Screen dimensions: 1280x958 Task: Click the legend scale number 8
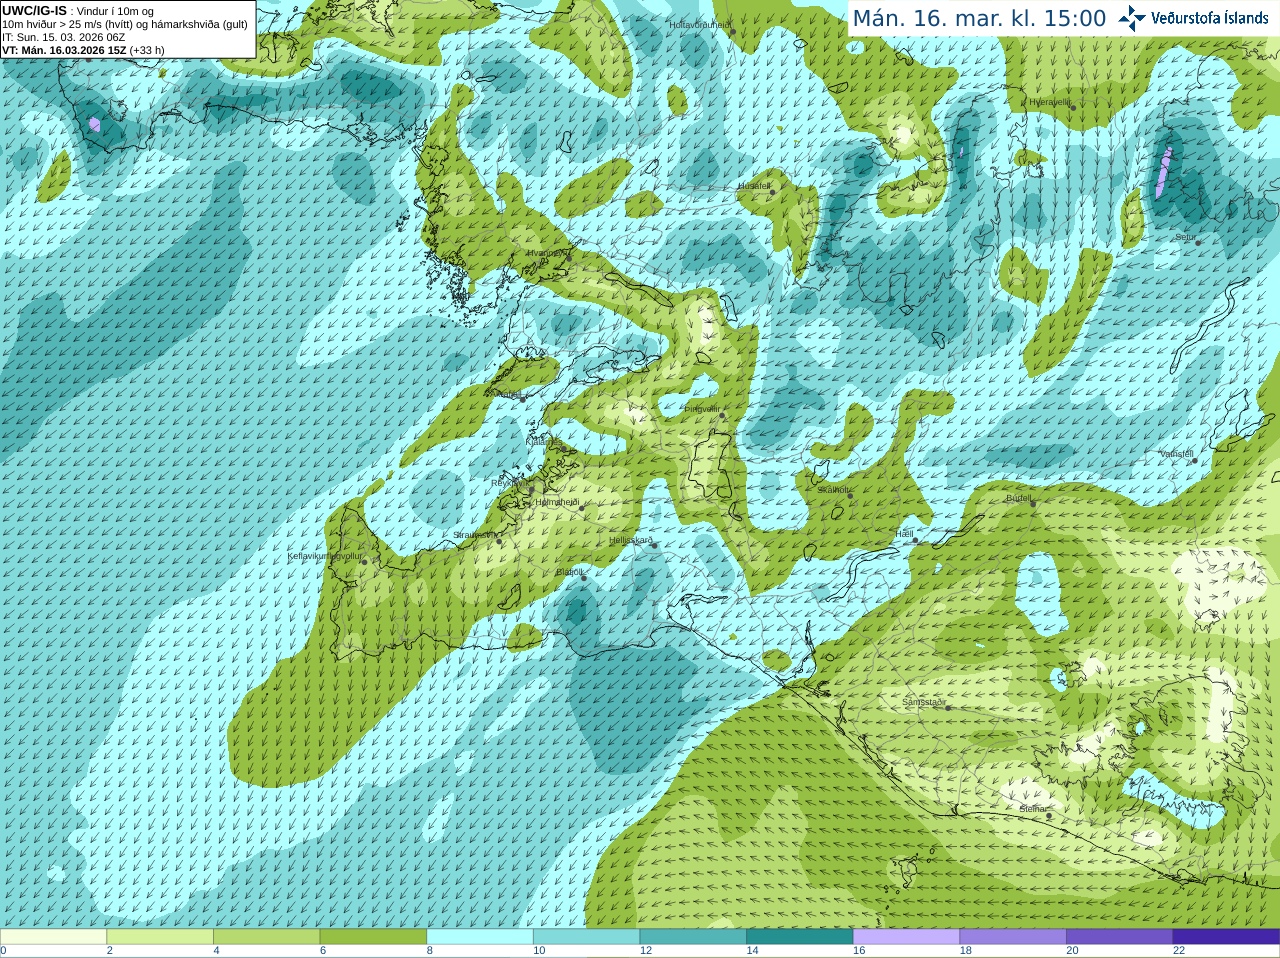point(430,951)
